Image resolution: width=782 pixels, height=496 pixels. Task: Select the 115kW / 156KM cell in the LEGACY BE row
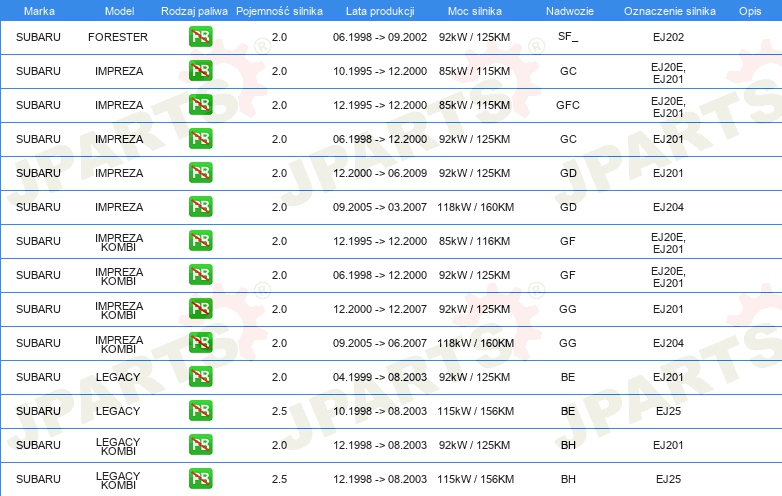(475, 411)
